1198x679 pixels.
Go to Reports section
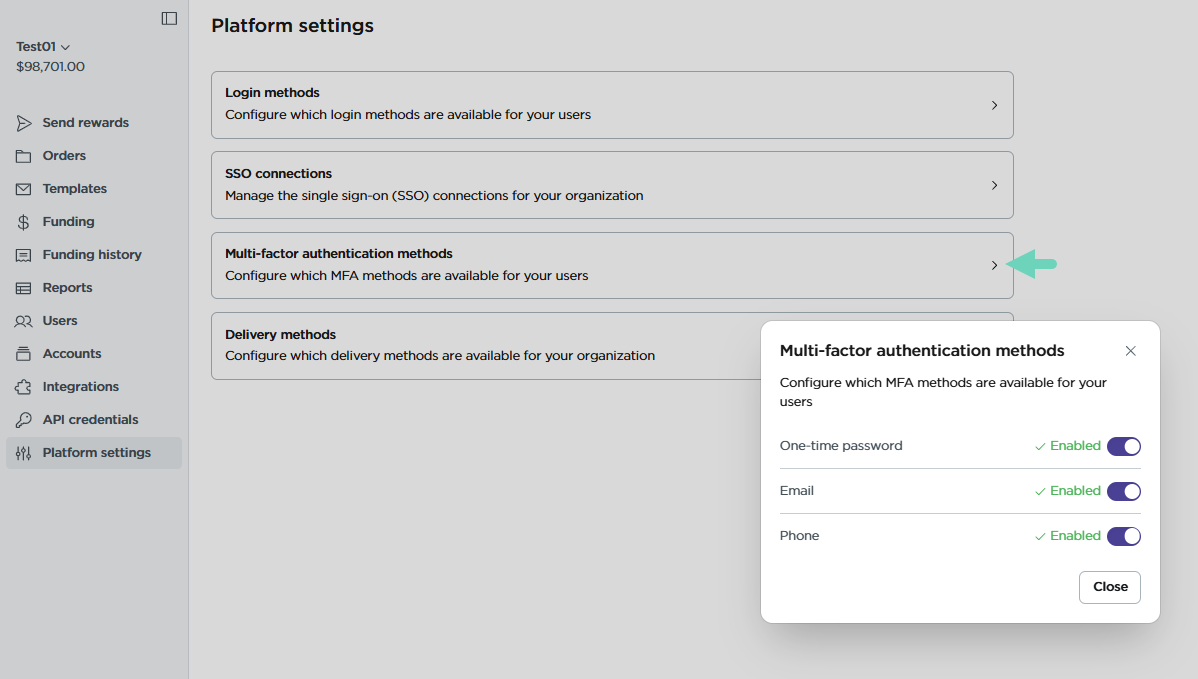(94, 288)
